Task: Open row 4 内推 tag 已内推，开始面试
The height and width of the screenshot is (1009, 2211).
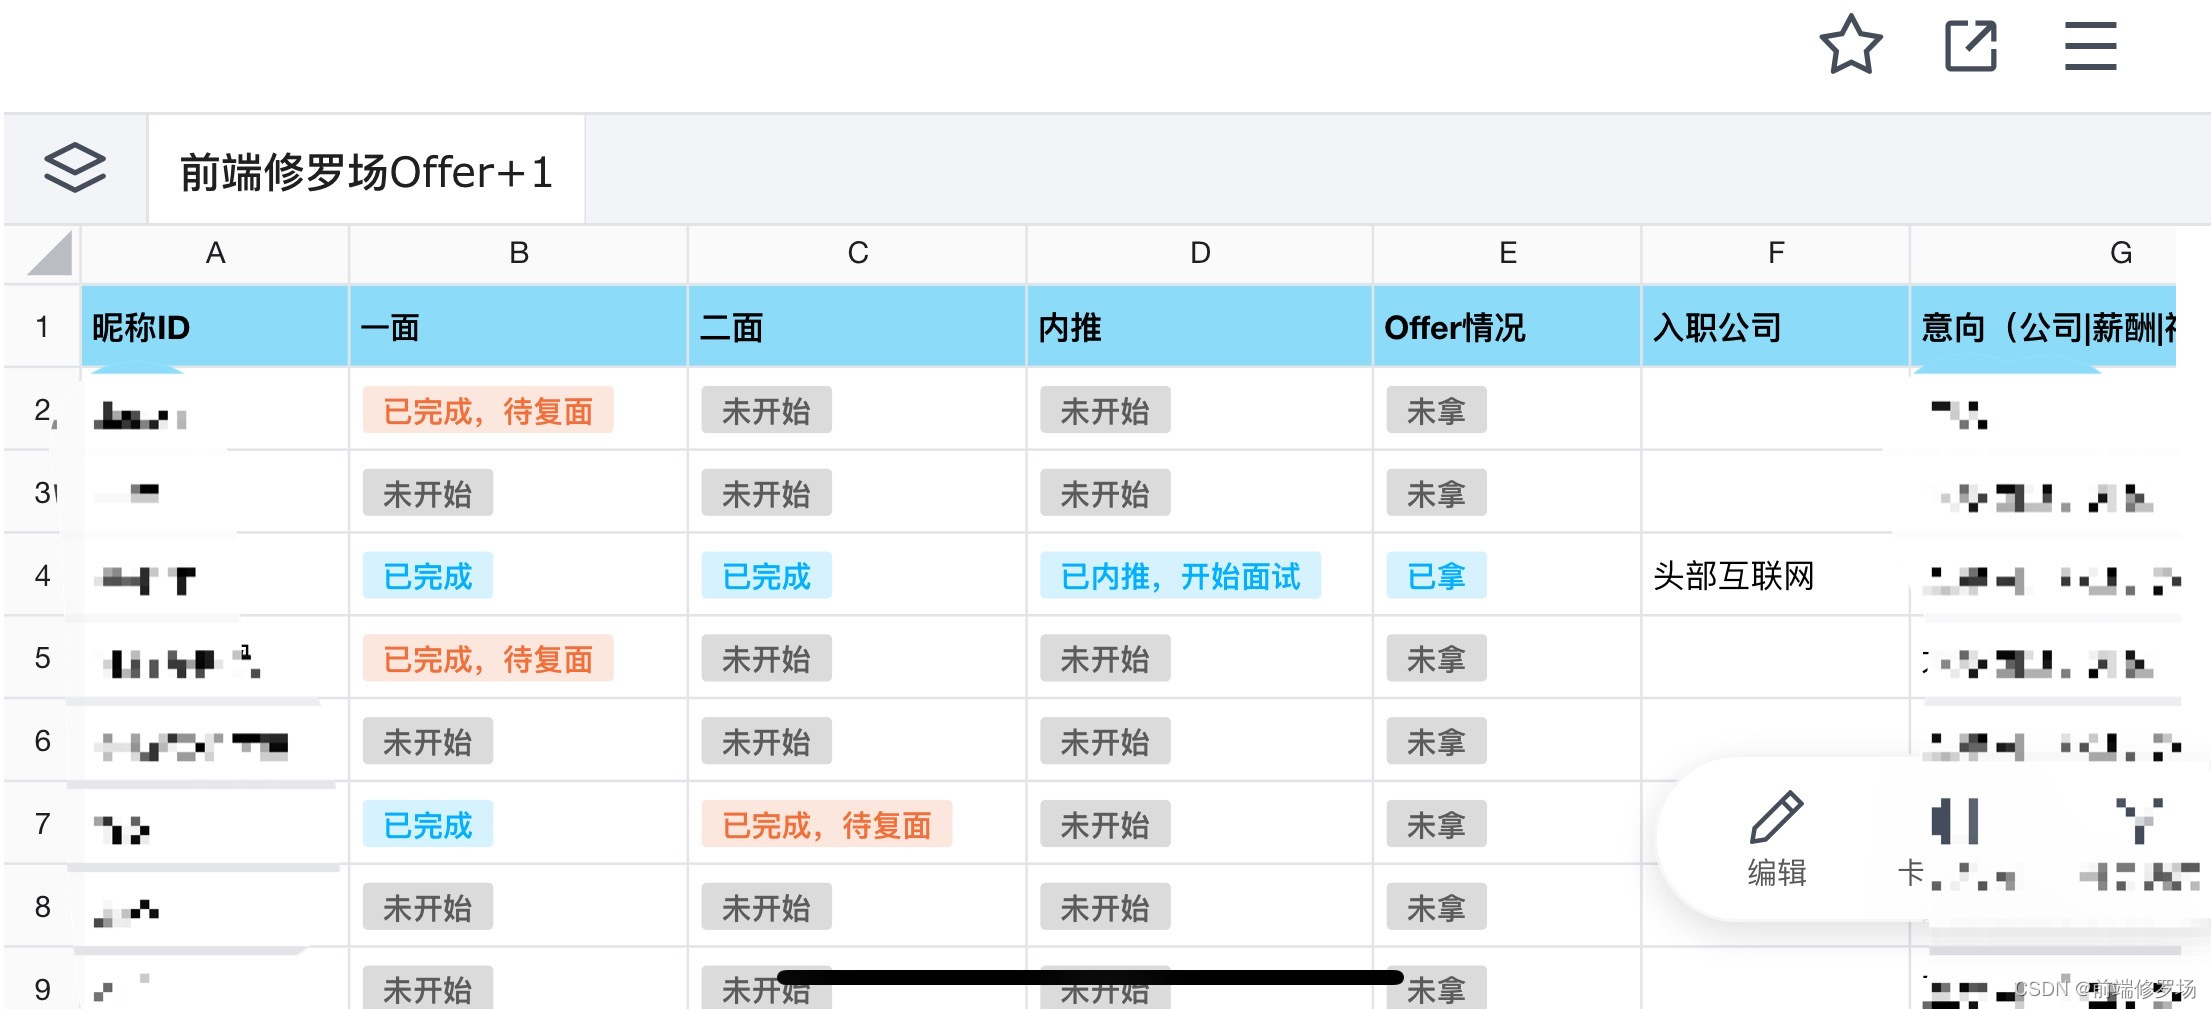Action: pyautogui.click(x=1180, y=576)
